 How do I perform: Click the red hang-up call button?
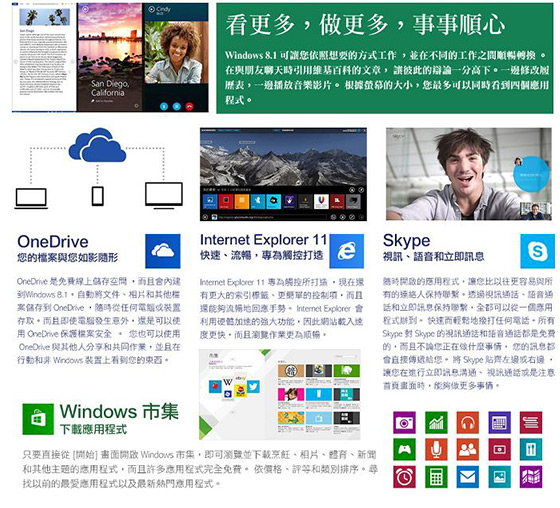tap(190, 106)
